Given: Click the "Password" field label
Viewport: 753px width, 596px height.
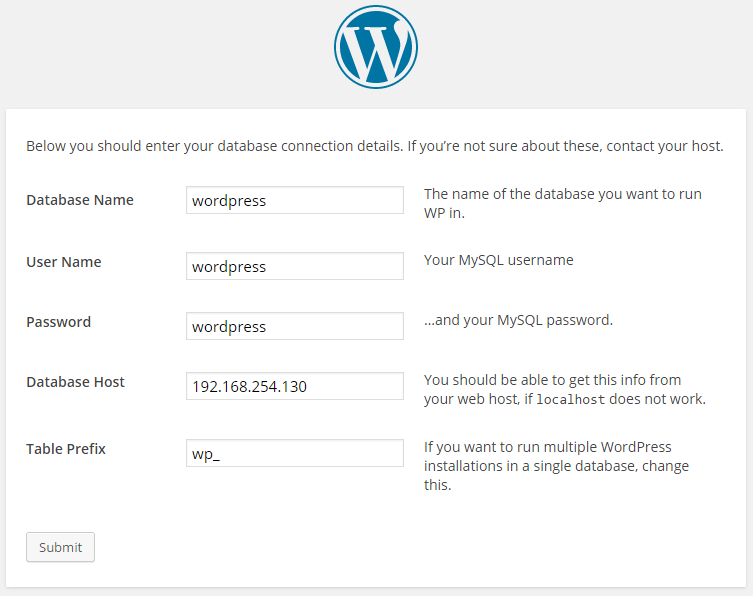Looking at the screenshot, I should point(58,322).
